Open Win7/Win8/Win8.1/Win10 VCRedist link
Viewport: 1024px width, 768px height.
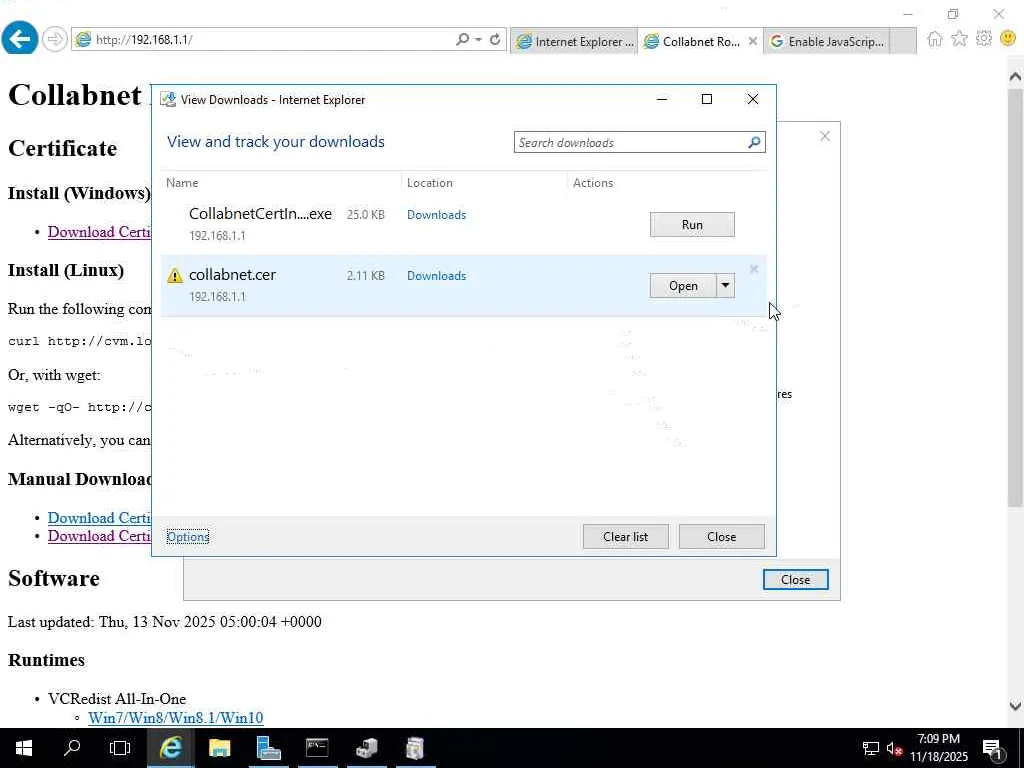click(x=176, y=718)
